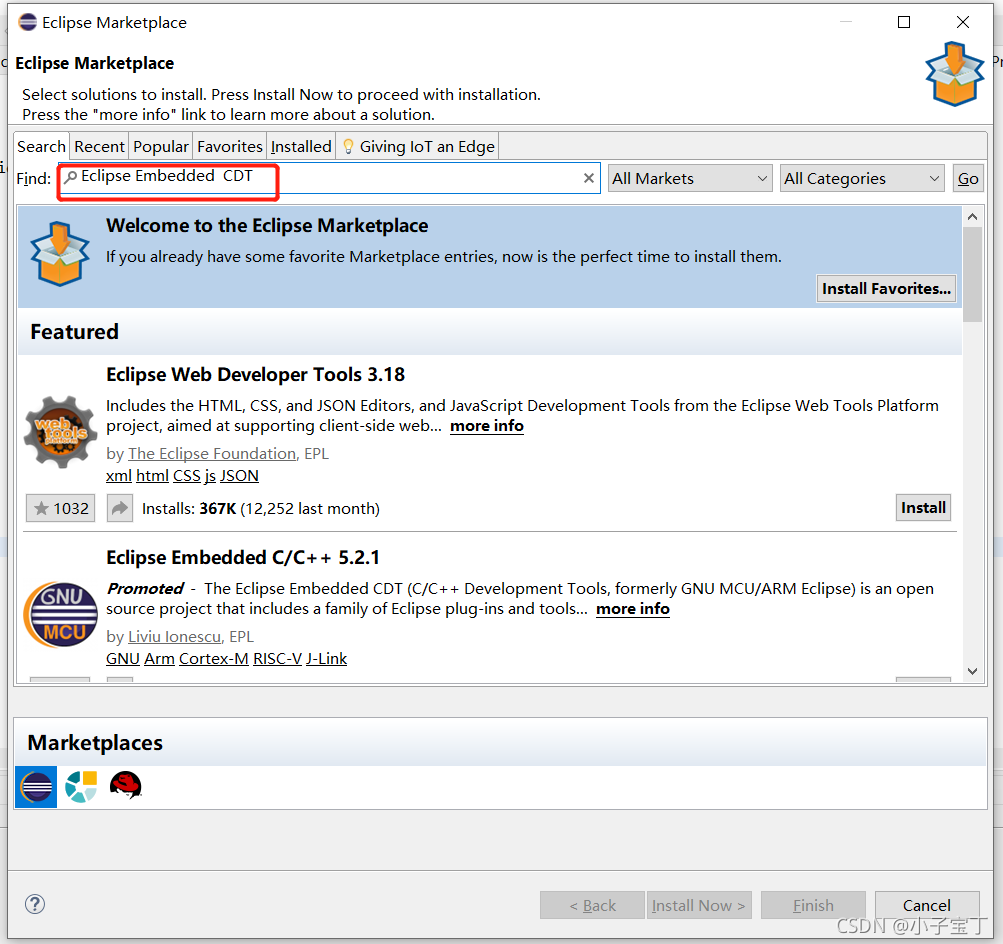1003x944 pixels.
Task: Maximize the Eclipse Marketplace window
Action: pos(904,22)
